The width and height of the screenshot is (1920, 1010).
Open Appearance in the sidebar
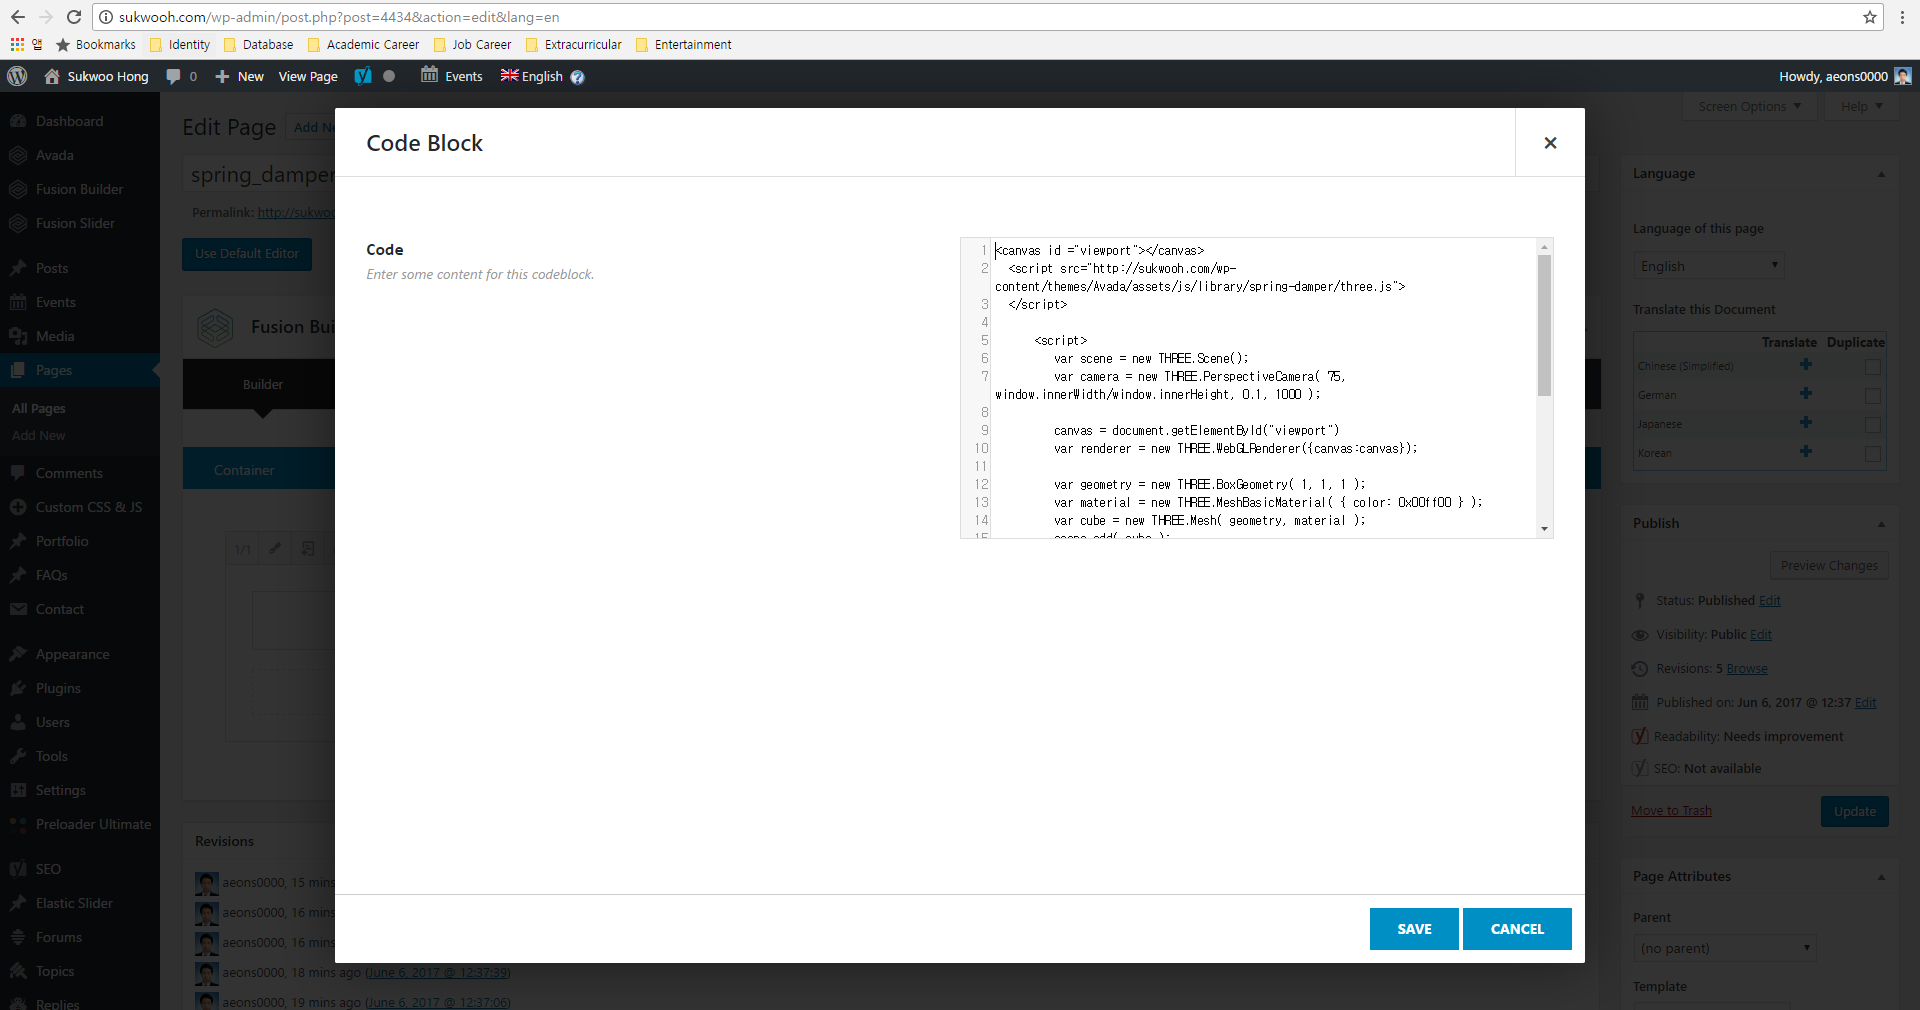point(72,654)
